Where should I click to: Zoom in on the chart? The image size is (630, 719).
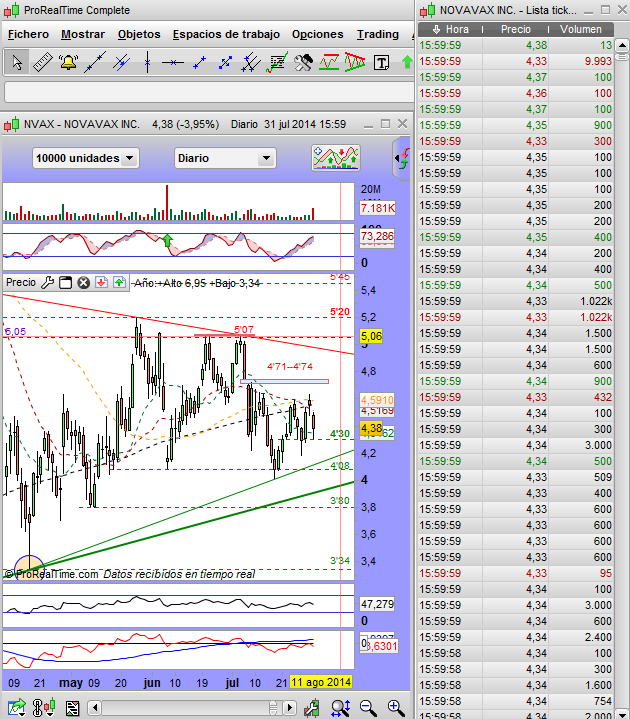tap(396, 708)
